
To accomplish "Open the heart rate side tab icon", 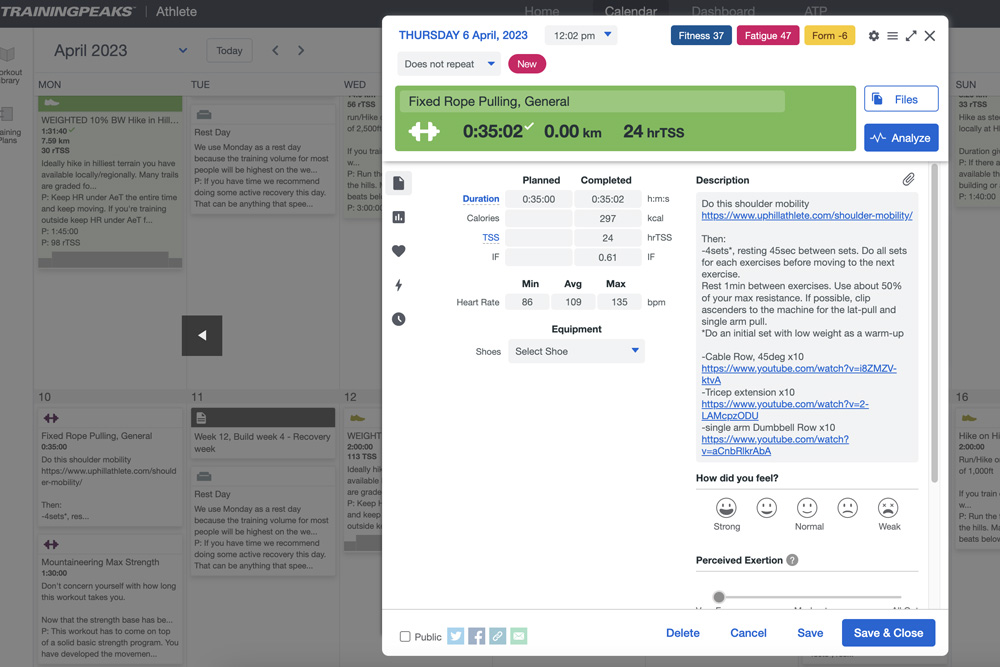I will (x=399, y=251).
